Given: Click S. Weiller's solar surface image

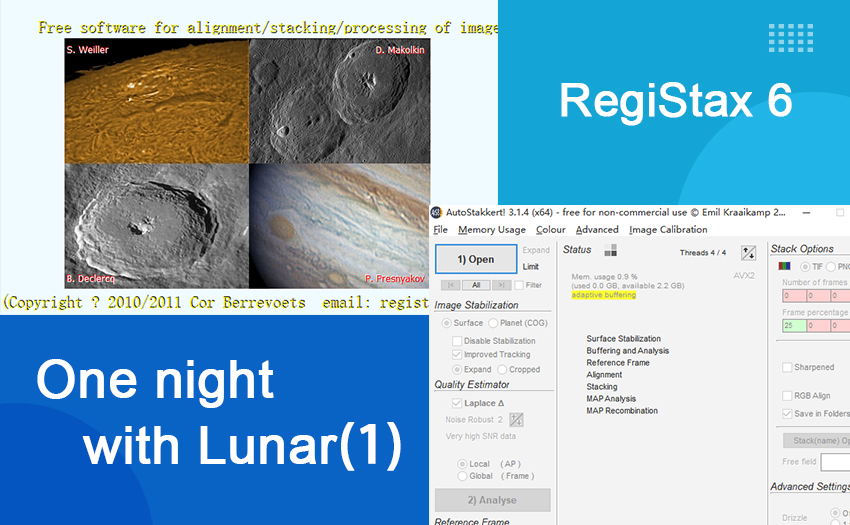Looking at the screenshot, I should pos(157,101).
